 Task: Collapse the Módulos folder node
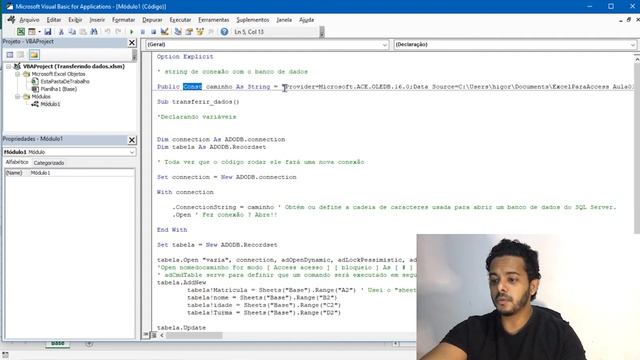(18, 97)
